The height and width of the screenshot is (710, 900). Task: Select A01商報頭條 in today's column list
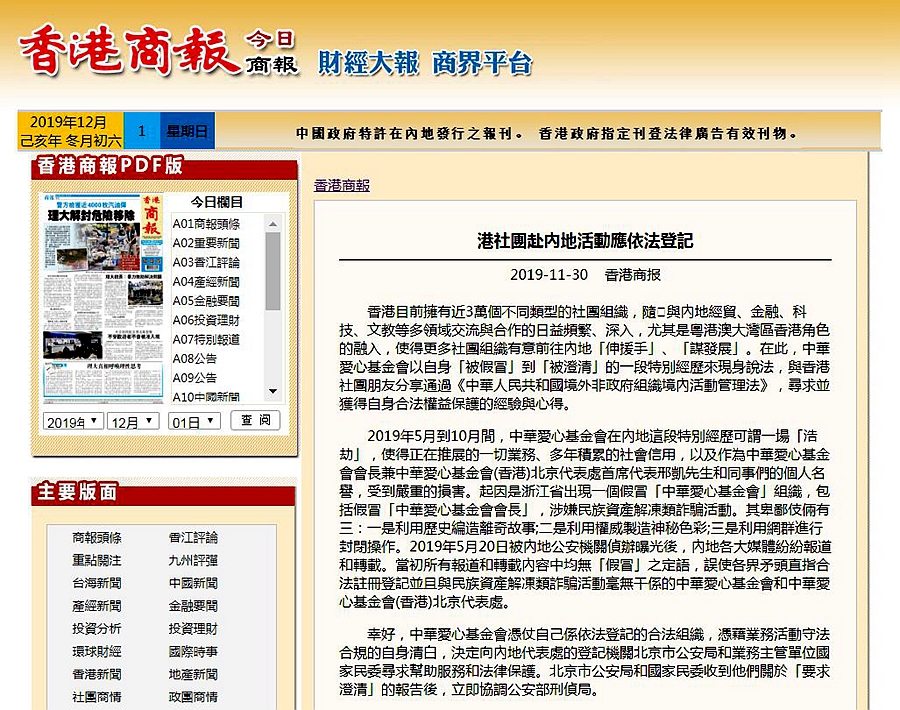(206, 224)
